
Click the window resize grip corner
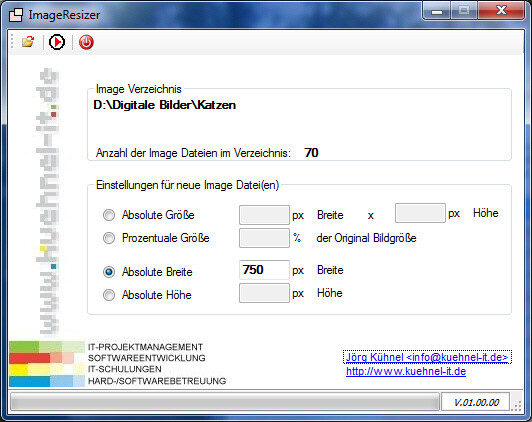[x=517, y=405]
